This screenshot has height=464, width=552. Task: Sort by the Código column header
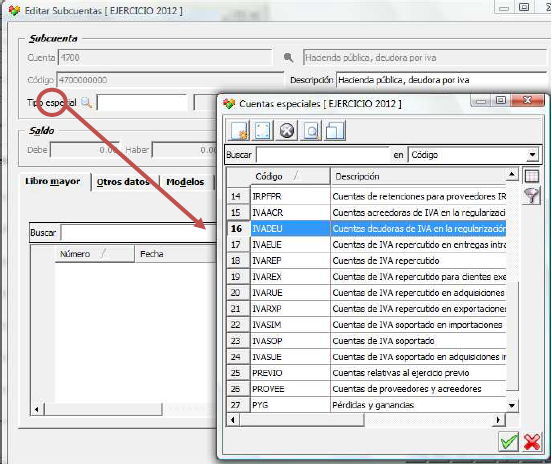(x=290, y=176)
